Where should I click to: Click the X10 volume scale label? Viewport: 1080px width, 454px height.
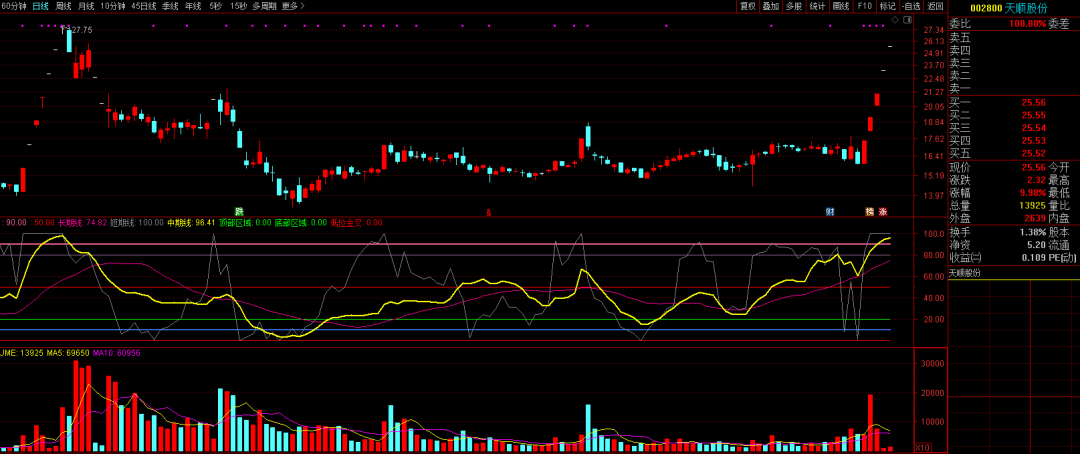click(925, 448)
